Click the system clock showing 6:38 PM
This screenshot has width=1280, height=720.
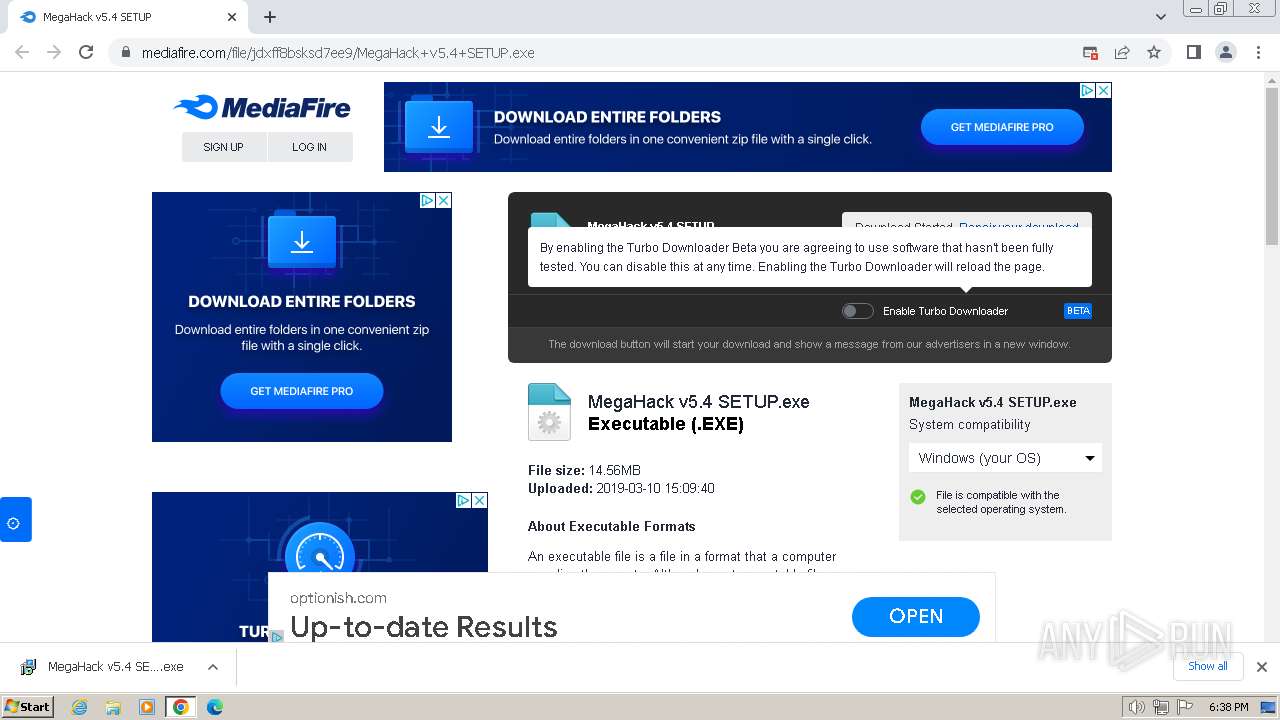(1228, 707)
